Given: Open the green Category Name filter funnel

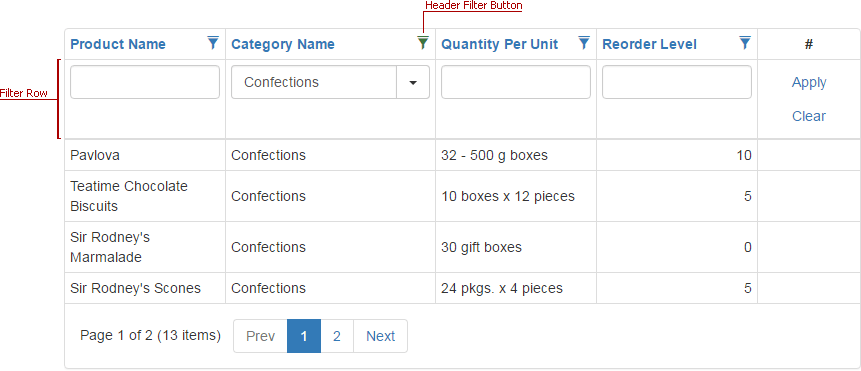Looking at the screenshot, I should [423, 43].
